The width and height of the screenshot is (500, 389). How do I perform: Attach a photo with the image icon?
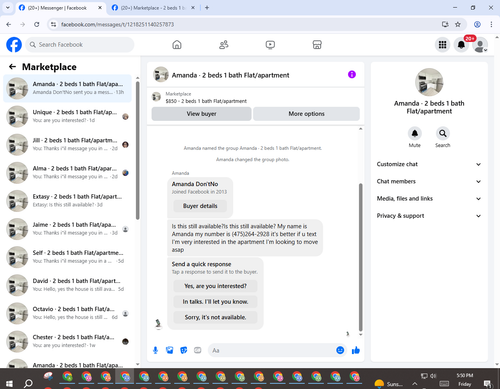pyautogui.click(x=170, y=350)
